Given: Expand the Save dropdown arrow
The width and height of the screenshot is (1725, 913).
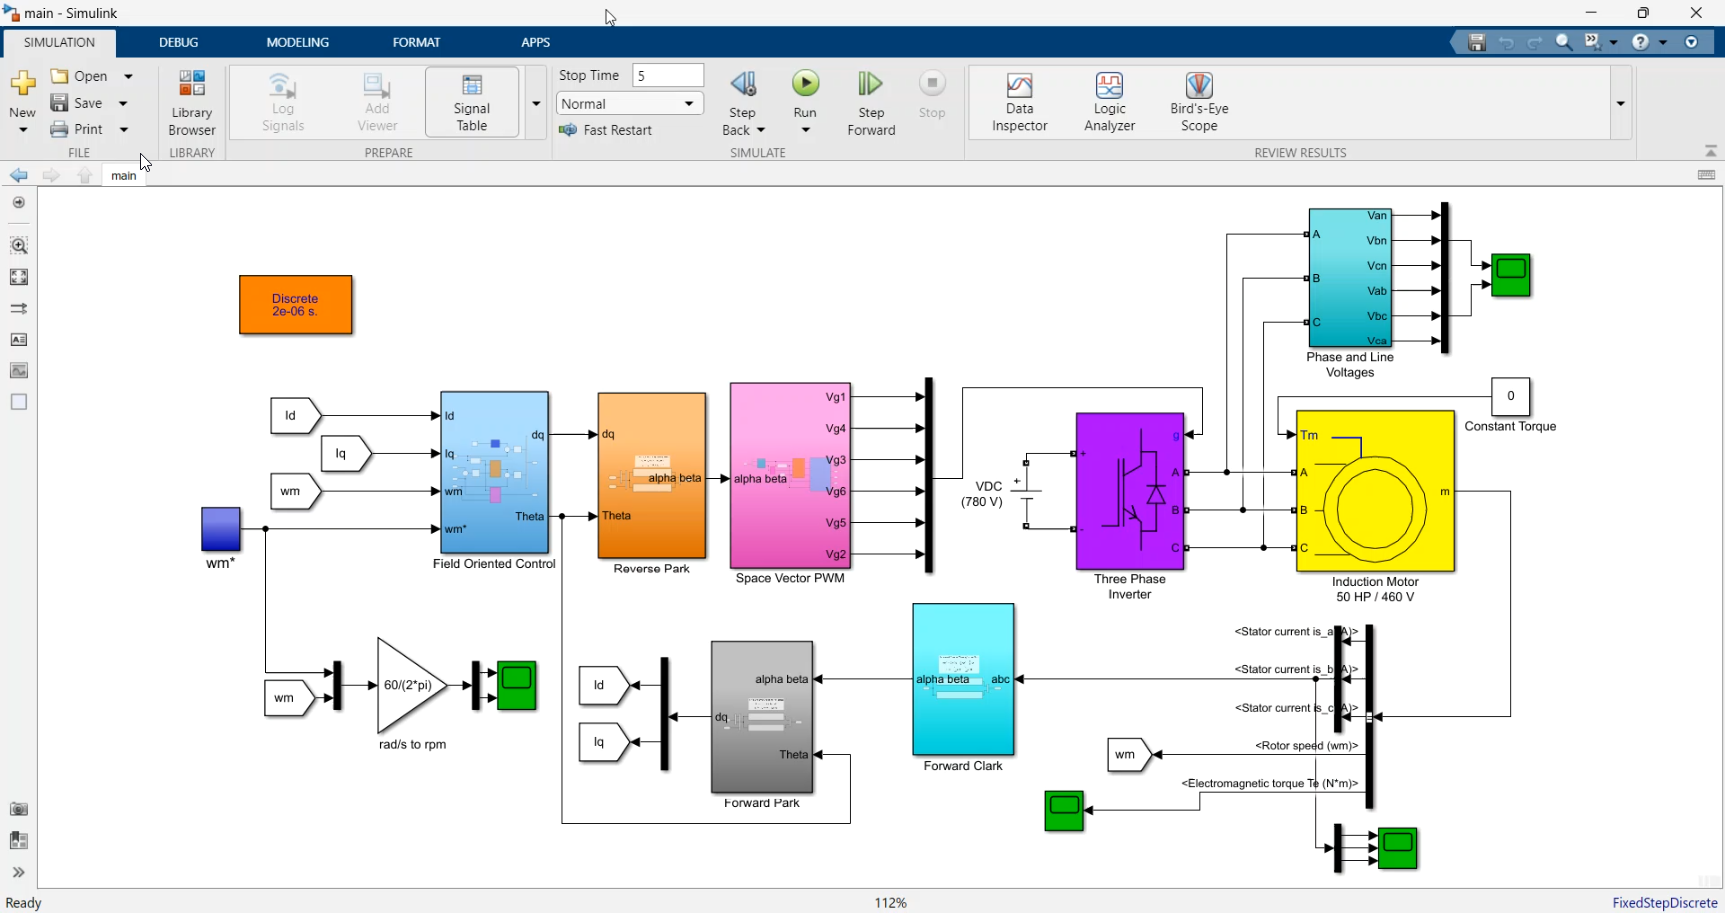Looking at the screenshot, I should point(123,103).
